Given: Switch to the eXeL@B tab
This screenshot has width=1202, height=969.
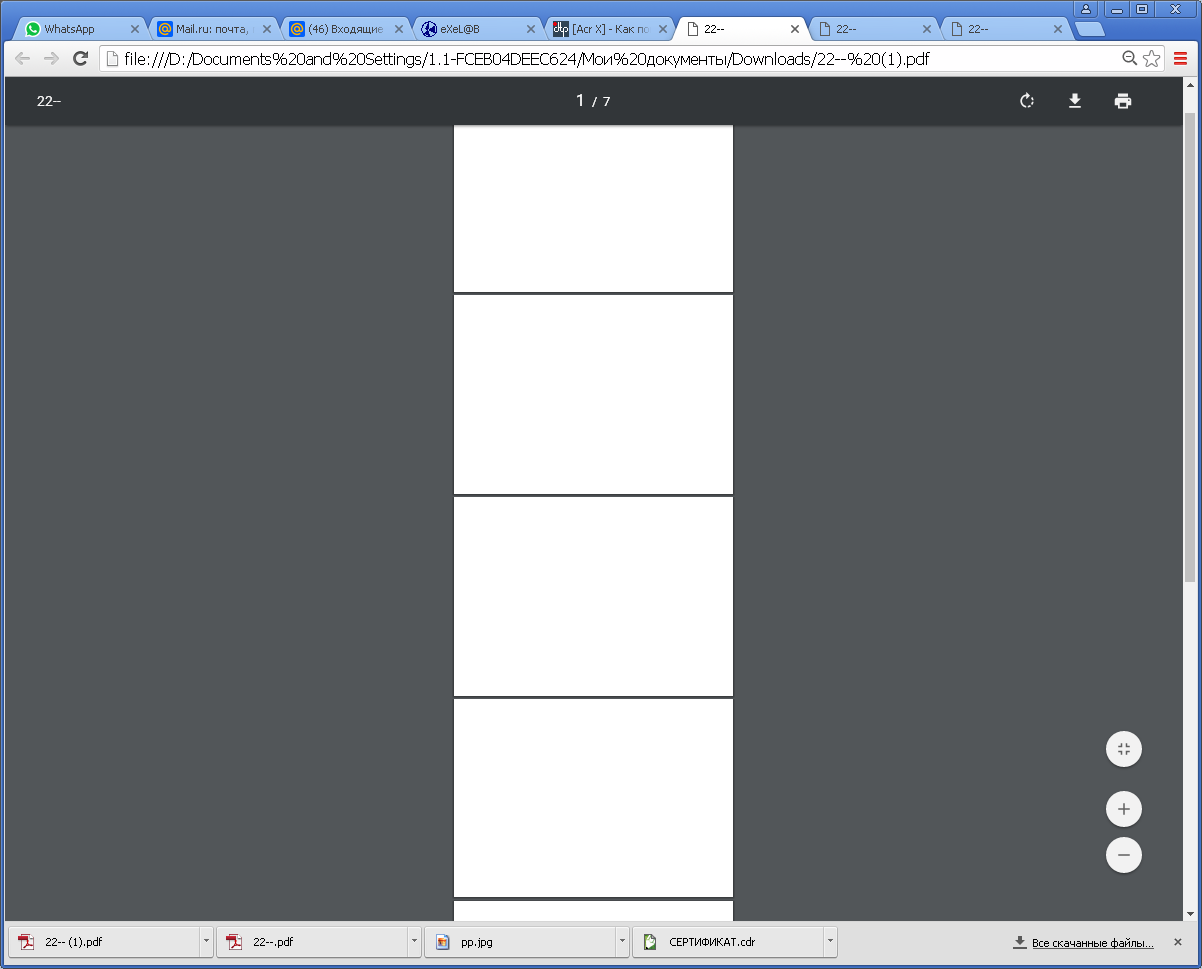Looking at the screenshot, I should click(478, 29).
